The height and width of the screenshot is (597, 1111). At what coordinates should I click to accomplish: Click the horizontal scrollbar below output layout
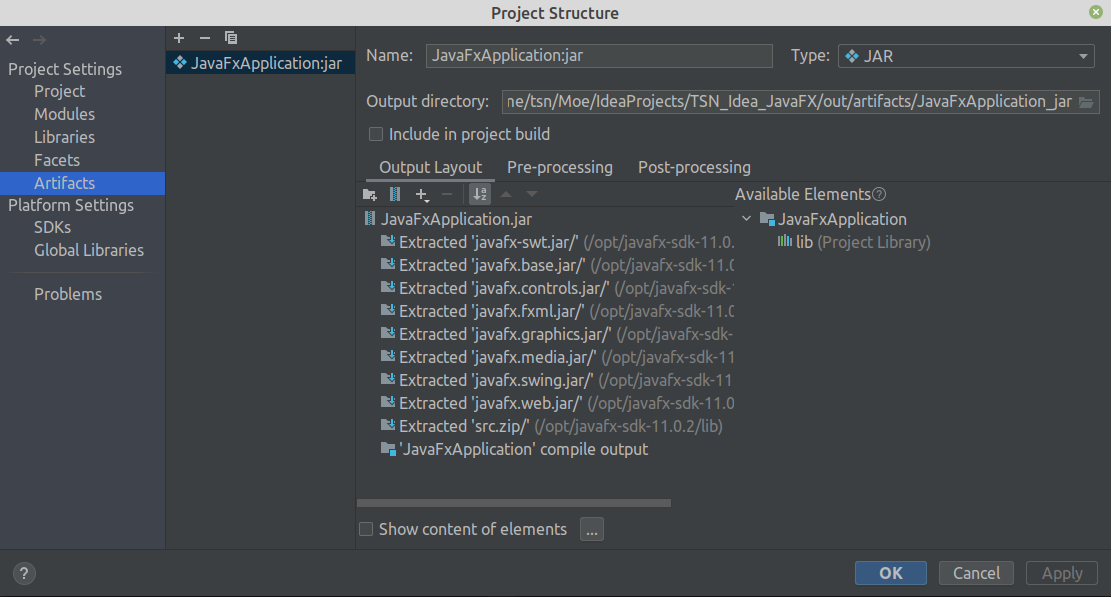pos(514,503)
